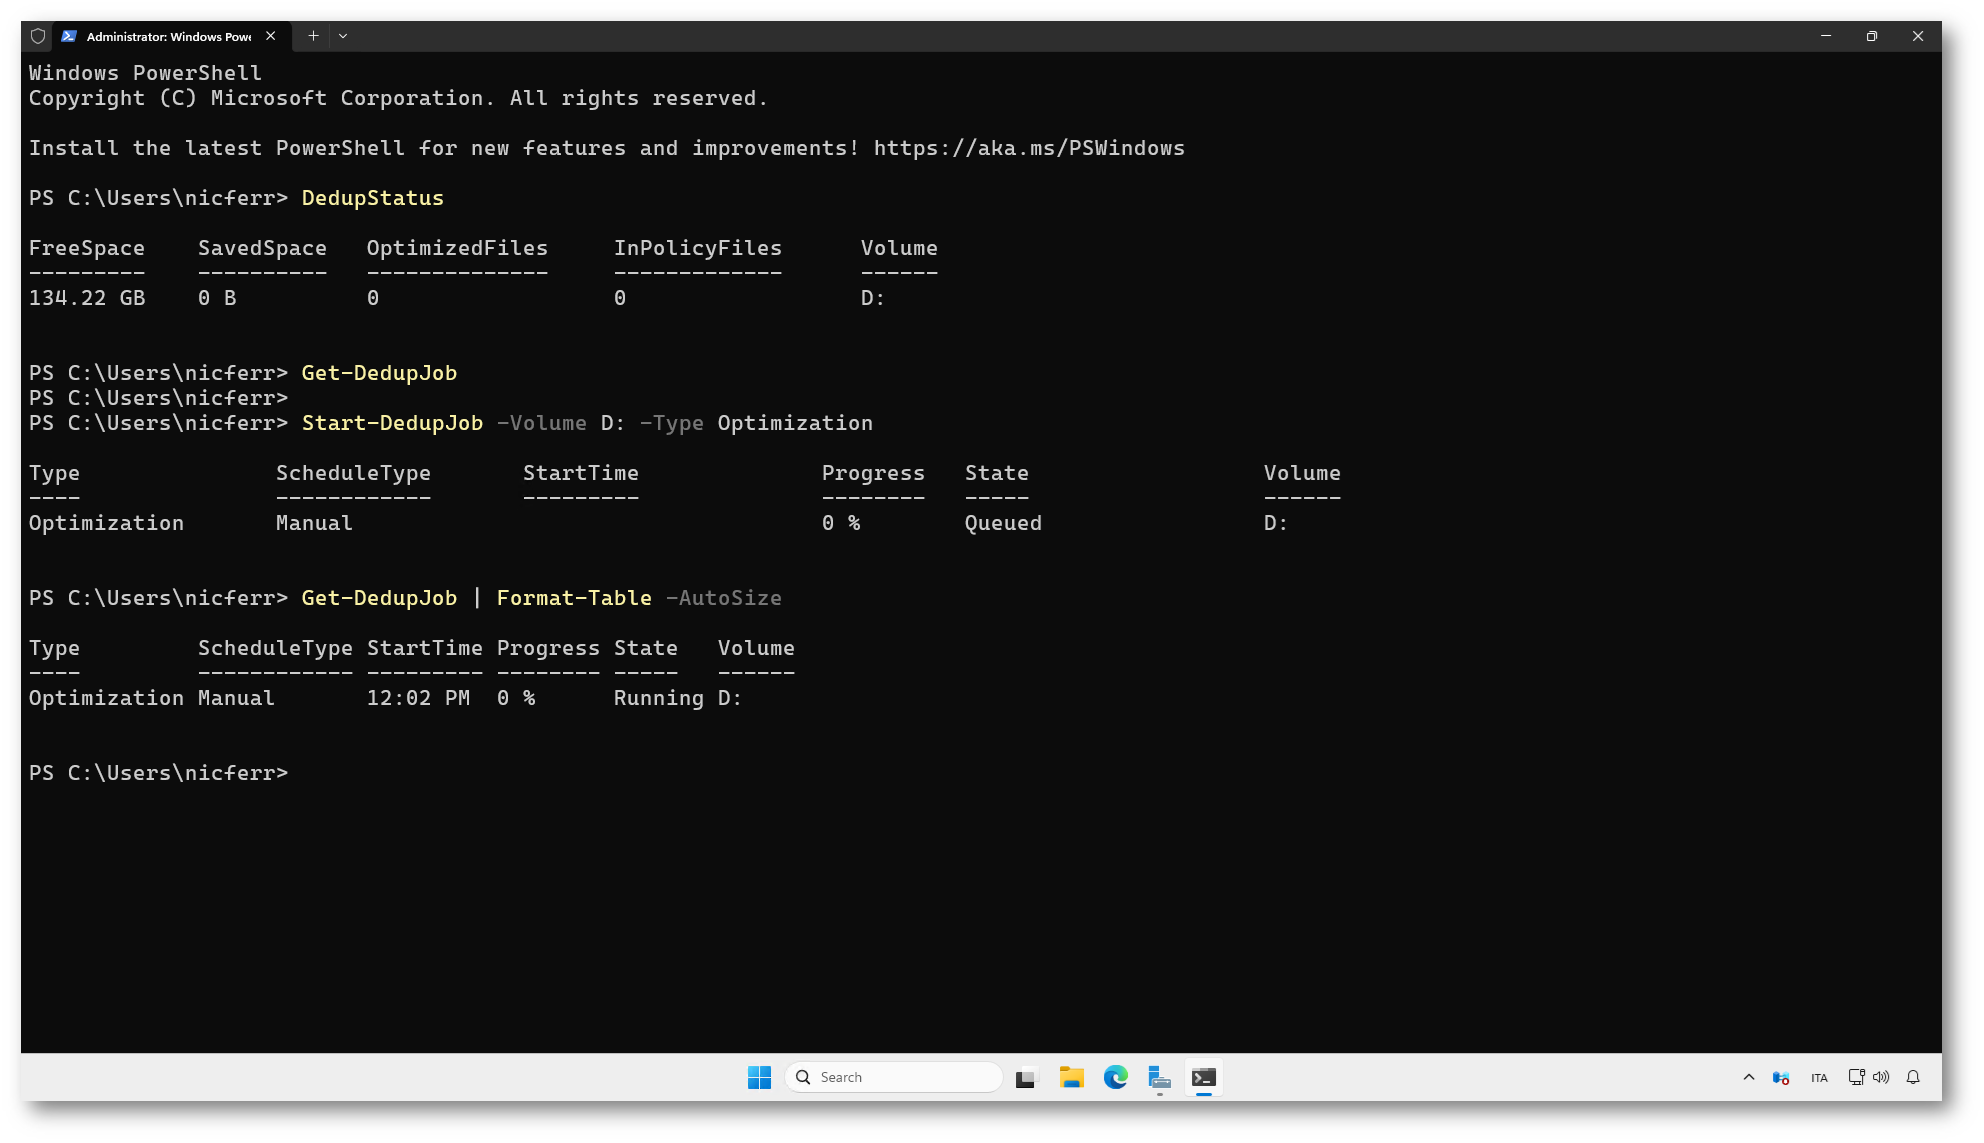
Task: Click the admin shield icon in the title bar
Action: (x=38, y=36)
